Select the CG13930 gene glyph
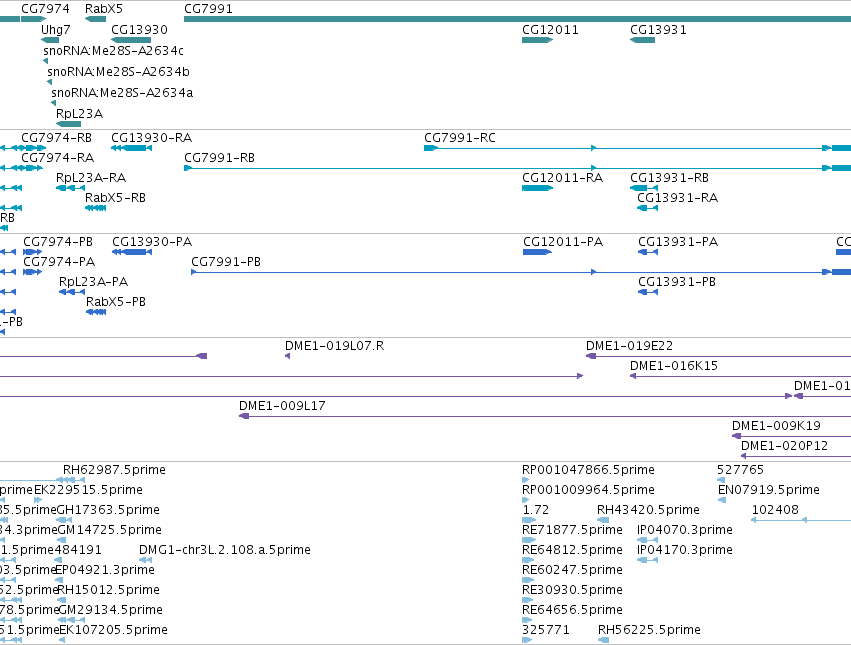The height and width of the screenshot is (645, 851). tap(131, 40)
